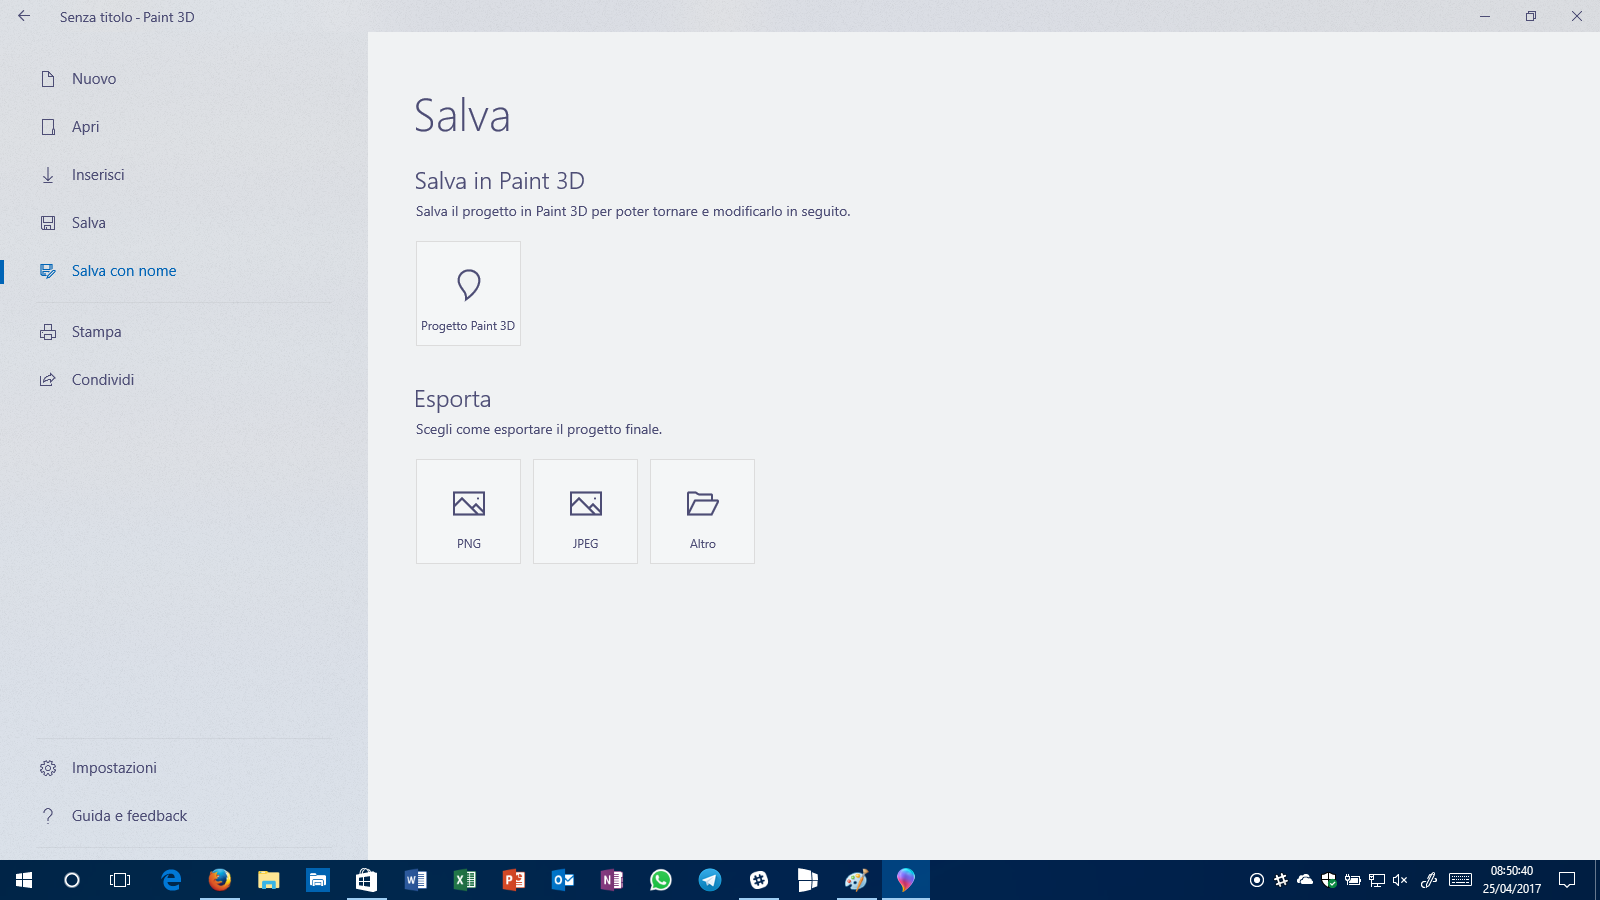Open the Condividi sidebar option

click(184, 380)
